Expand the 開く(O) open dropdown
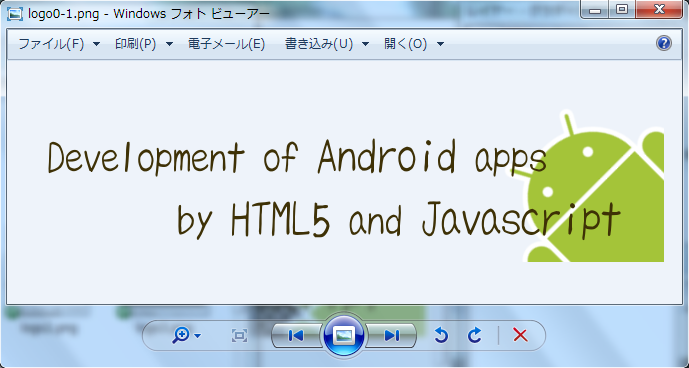 414,44
